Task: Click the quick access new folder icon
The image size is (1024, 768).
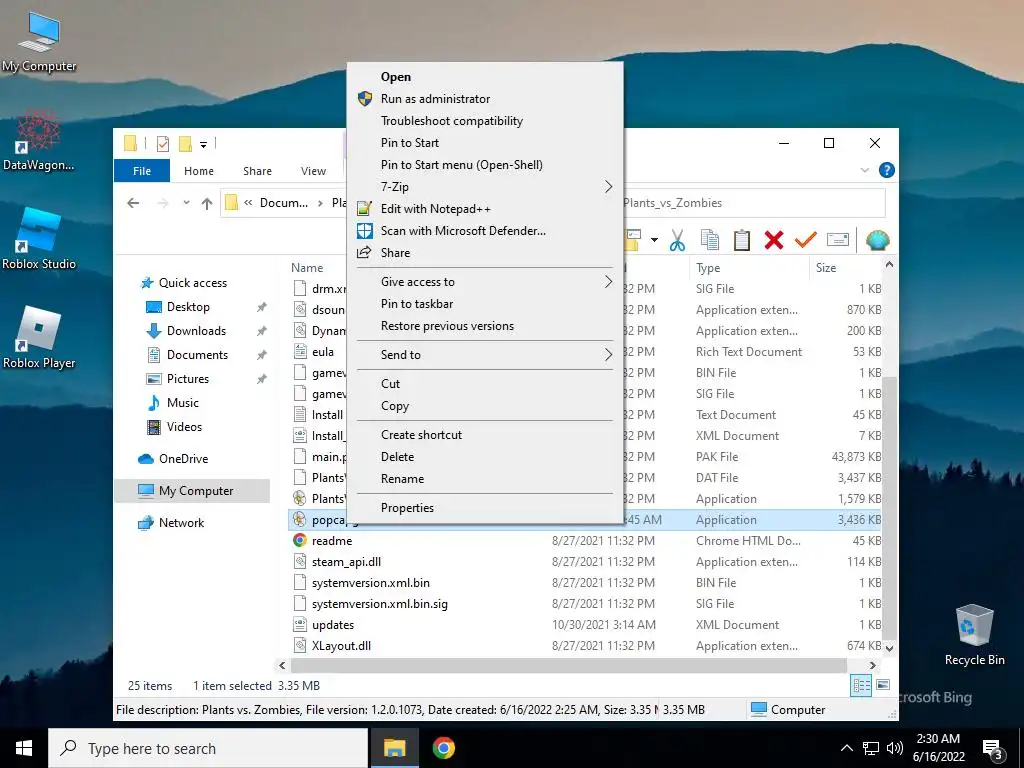Action: 185,143
